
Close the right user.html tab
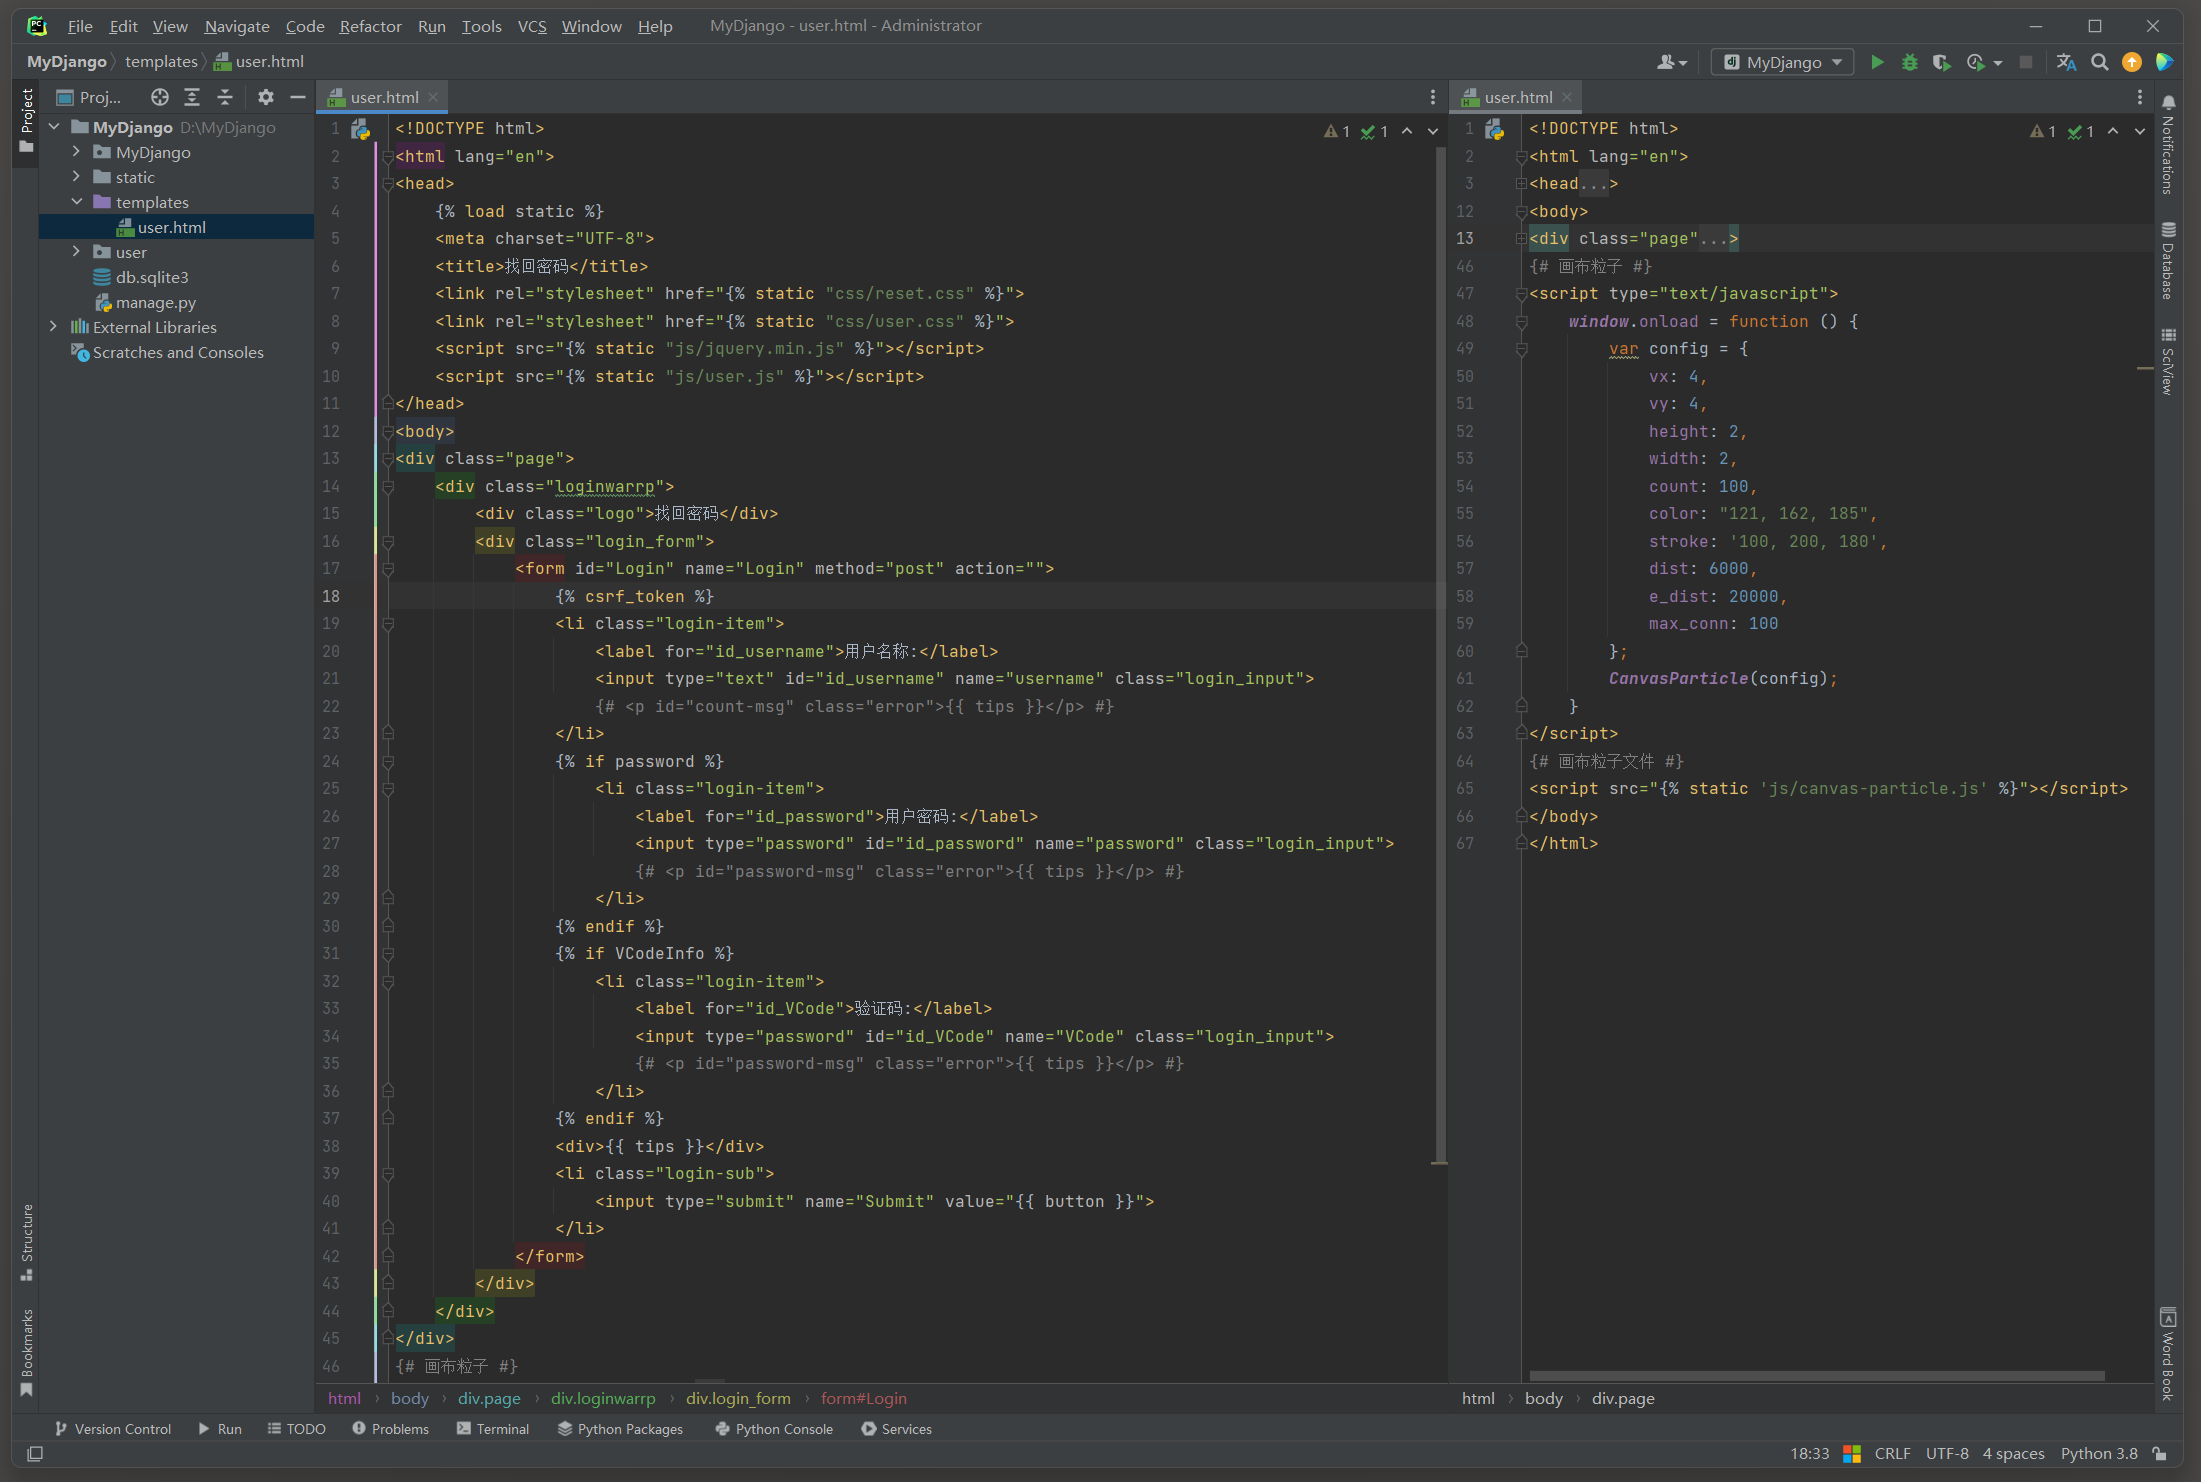point(1567,97)
